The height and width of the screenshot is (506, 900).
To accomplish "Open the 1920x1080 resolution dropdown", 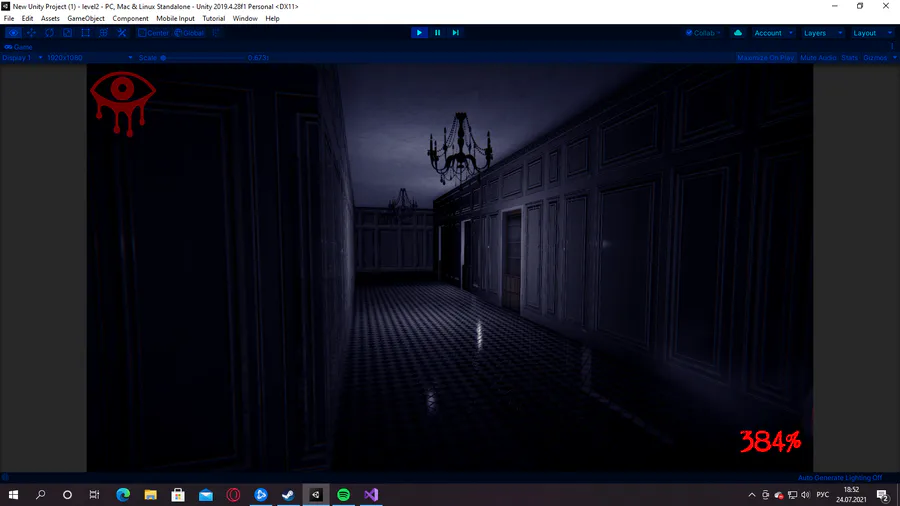I will coord(90,57).
